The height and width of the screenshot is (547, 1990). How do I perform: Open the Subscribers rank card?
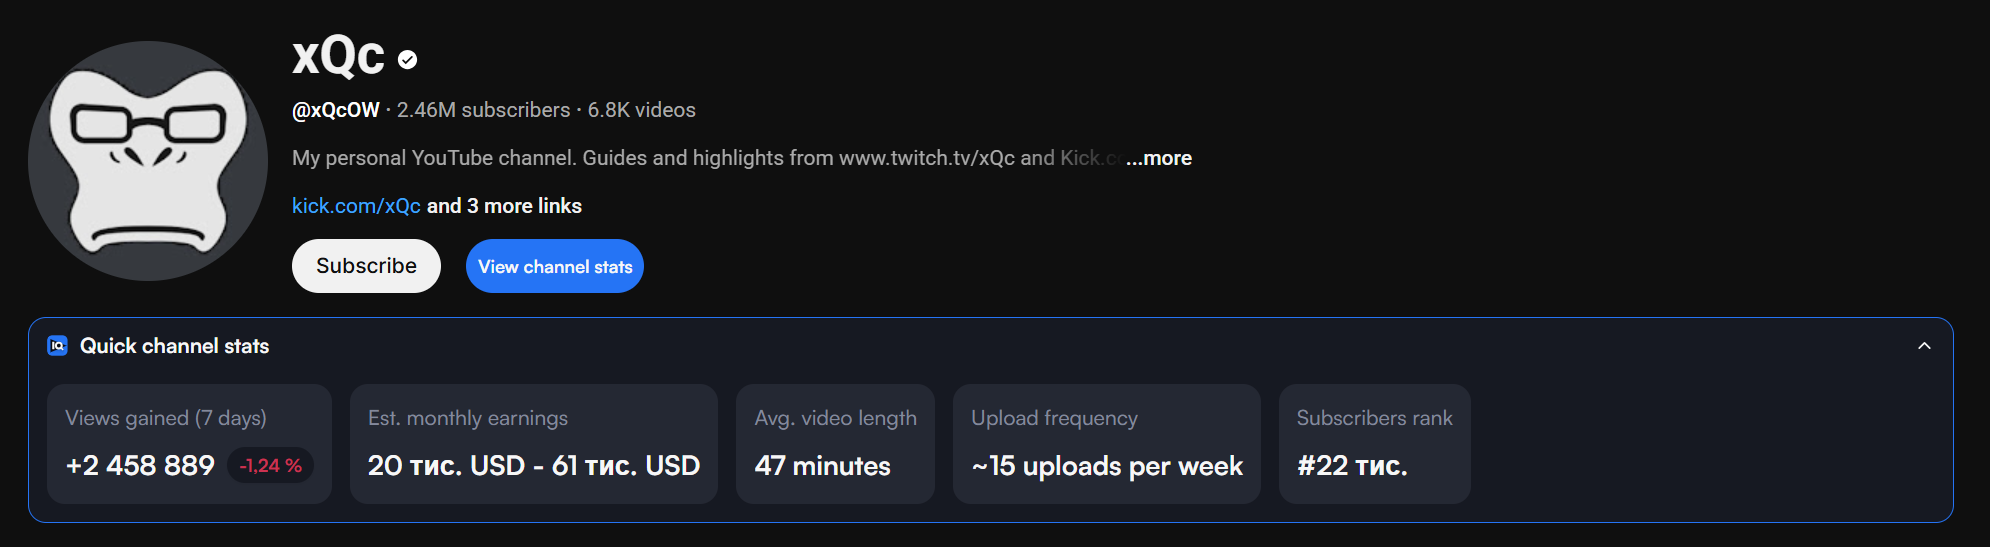[x=1374, y=444]
